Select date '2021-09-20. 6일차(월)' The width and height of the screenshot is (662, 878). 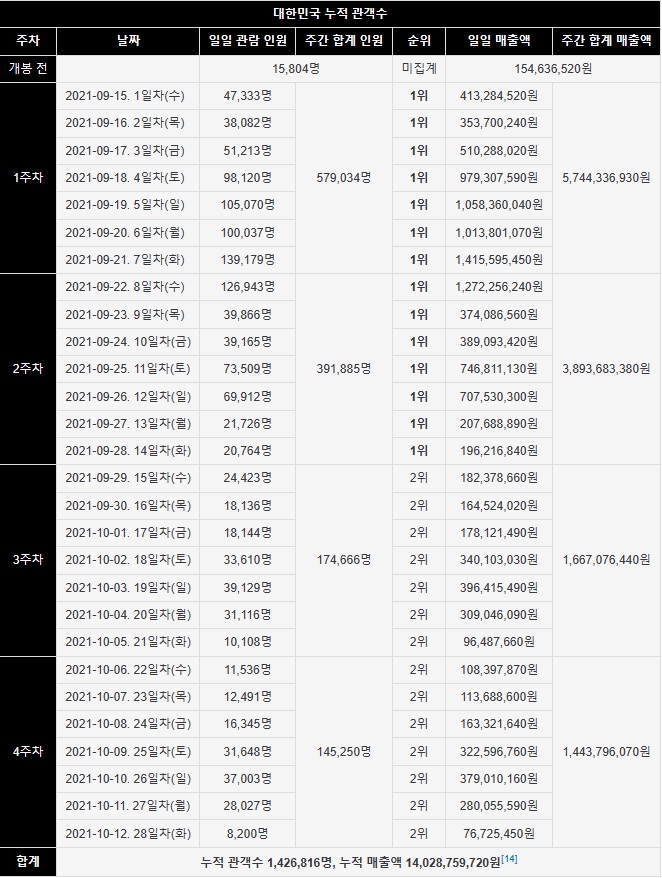(x=125, y=232)
